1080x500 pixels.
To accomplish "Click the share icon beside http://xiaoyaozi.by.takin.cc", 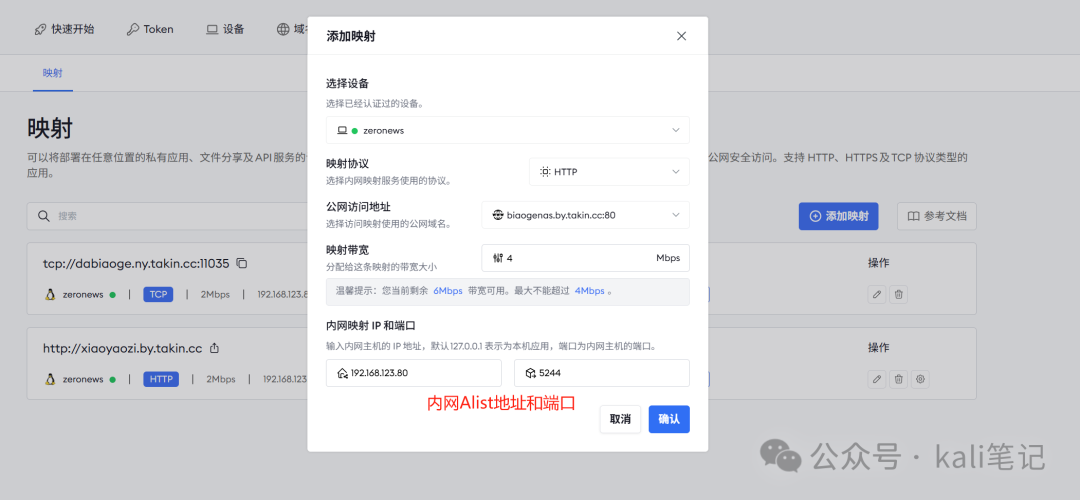I will click(214, 349).
